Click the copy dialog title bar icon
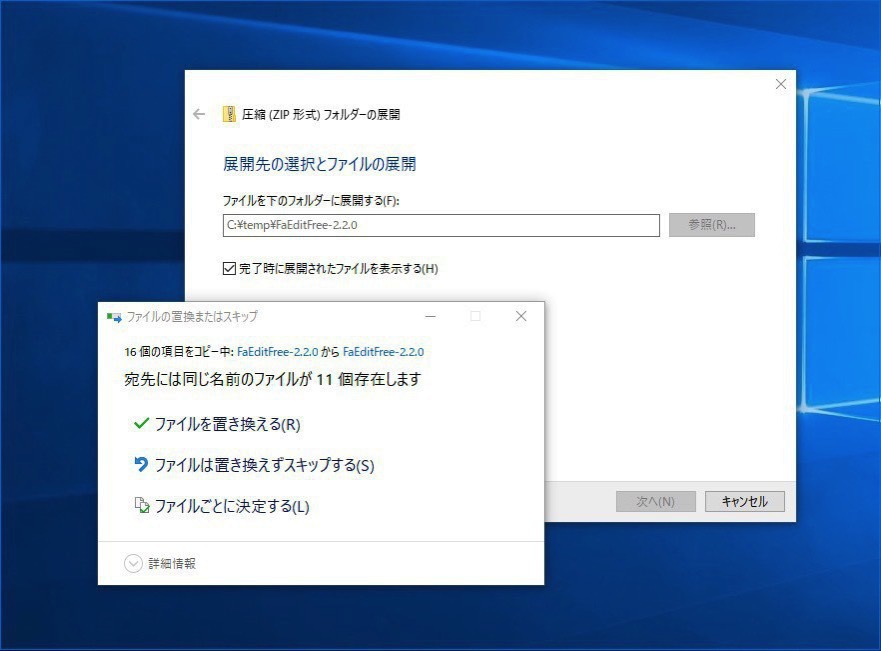The height and width of the screenshot is (651, 881). [114, 317]
